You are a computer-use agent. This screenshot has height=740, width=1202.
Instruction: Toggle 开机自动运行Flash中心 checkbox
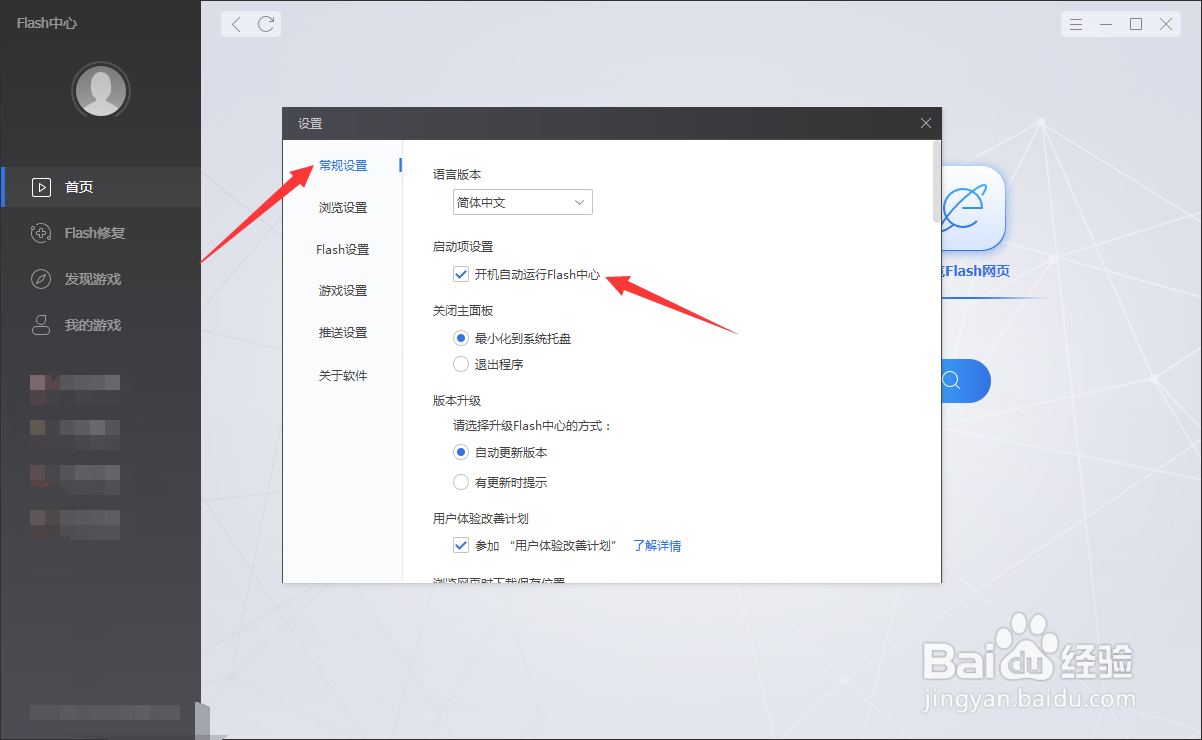pyautogui.click(x=461, y=274)
